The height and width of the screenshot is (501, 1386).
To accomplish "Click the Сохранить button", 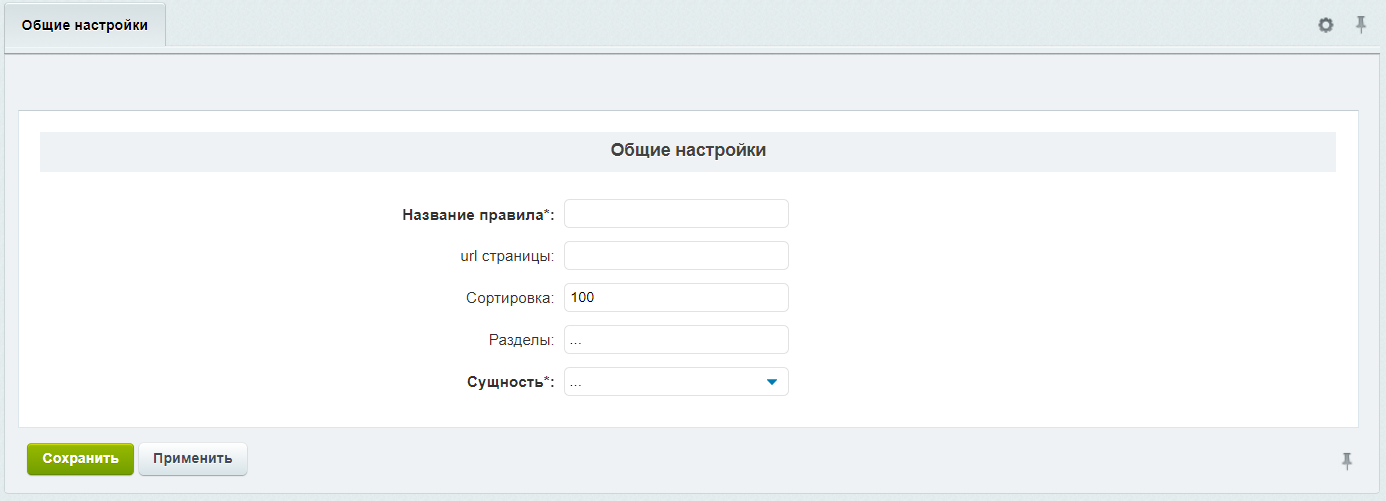I will coord(80,459).
